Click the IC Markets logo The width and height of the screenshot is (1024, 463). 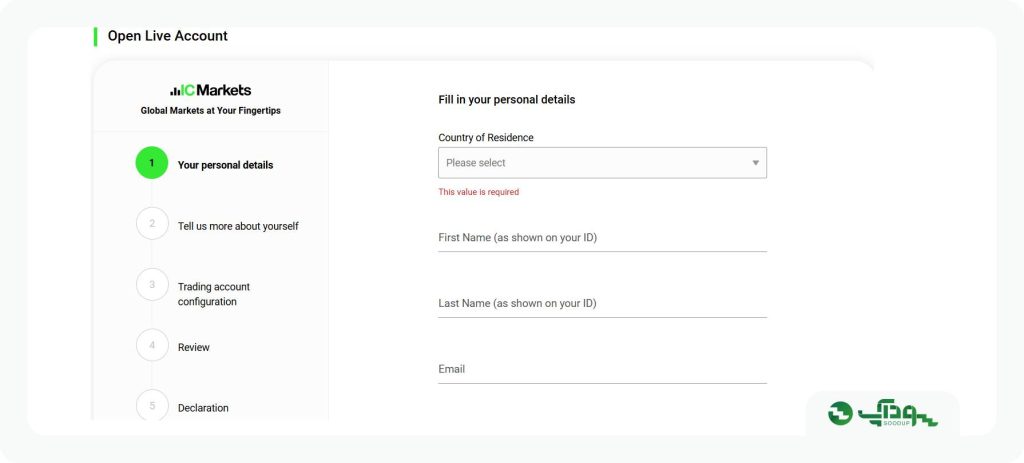click(x=210, y=90)
